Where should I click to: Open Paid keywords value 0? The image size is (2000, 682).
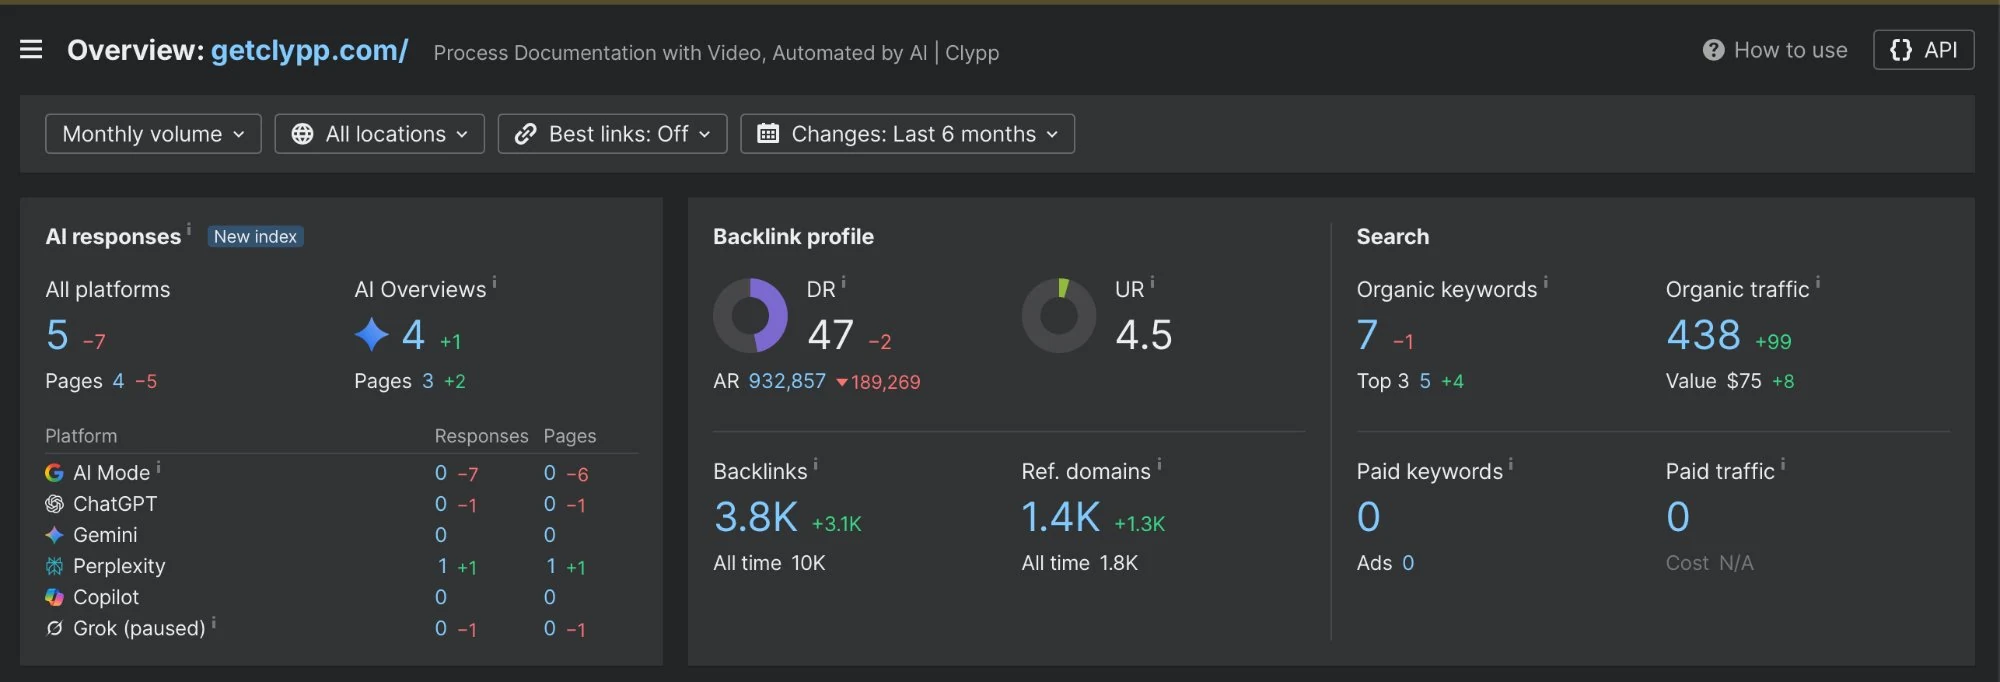[1368, 517]
